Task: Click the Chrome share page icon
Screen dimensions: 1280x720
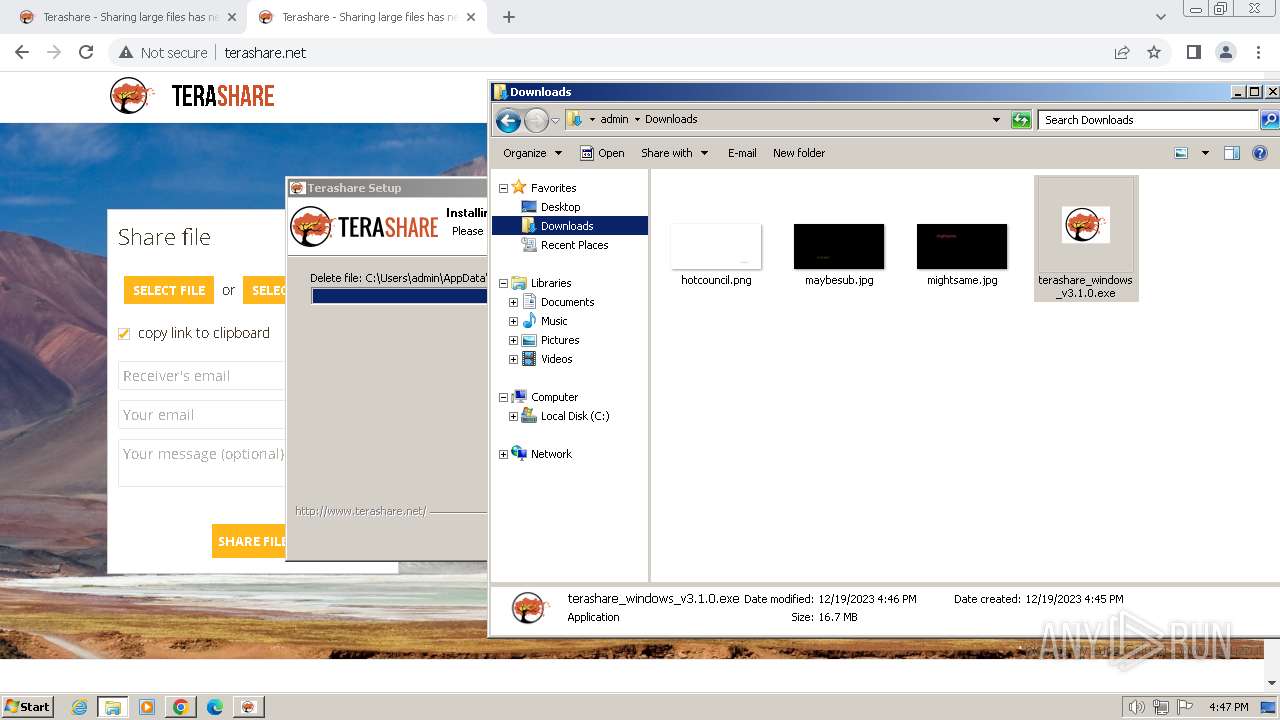Action: coord(1122,52)
